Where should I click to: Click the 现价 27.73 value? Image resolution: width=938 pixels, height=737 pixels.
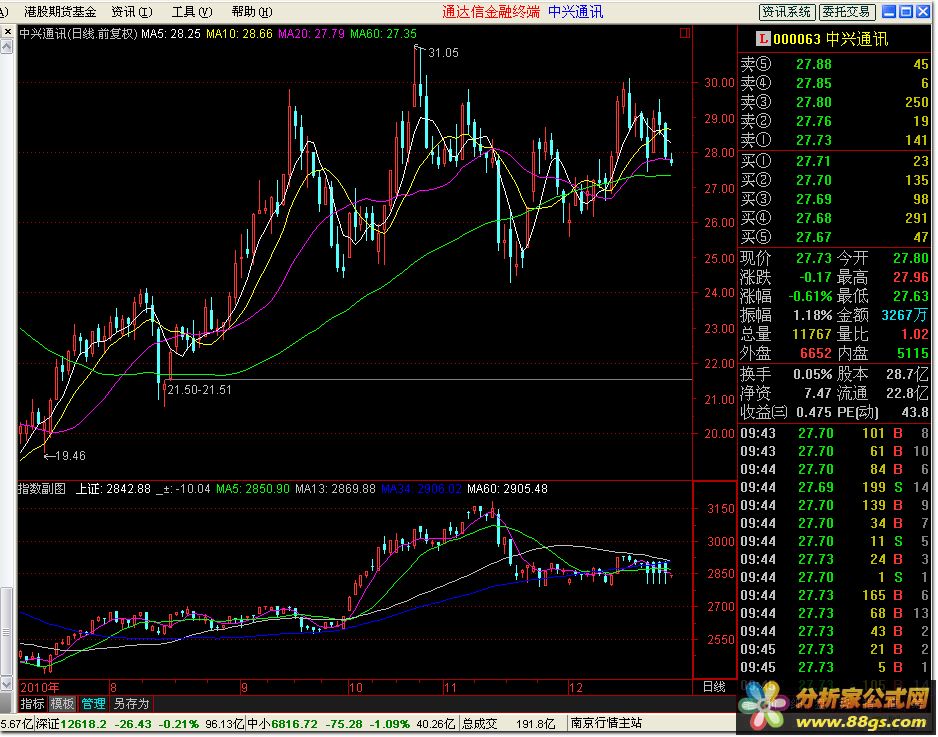[x=814, y=258]
